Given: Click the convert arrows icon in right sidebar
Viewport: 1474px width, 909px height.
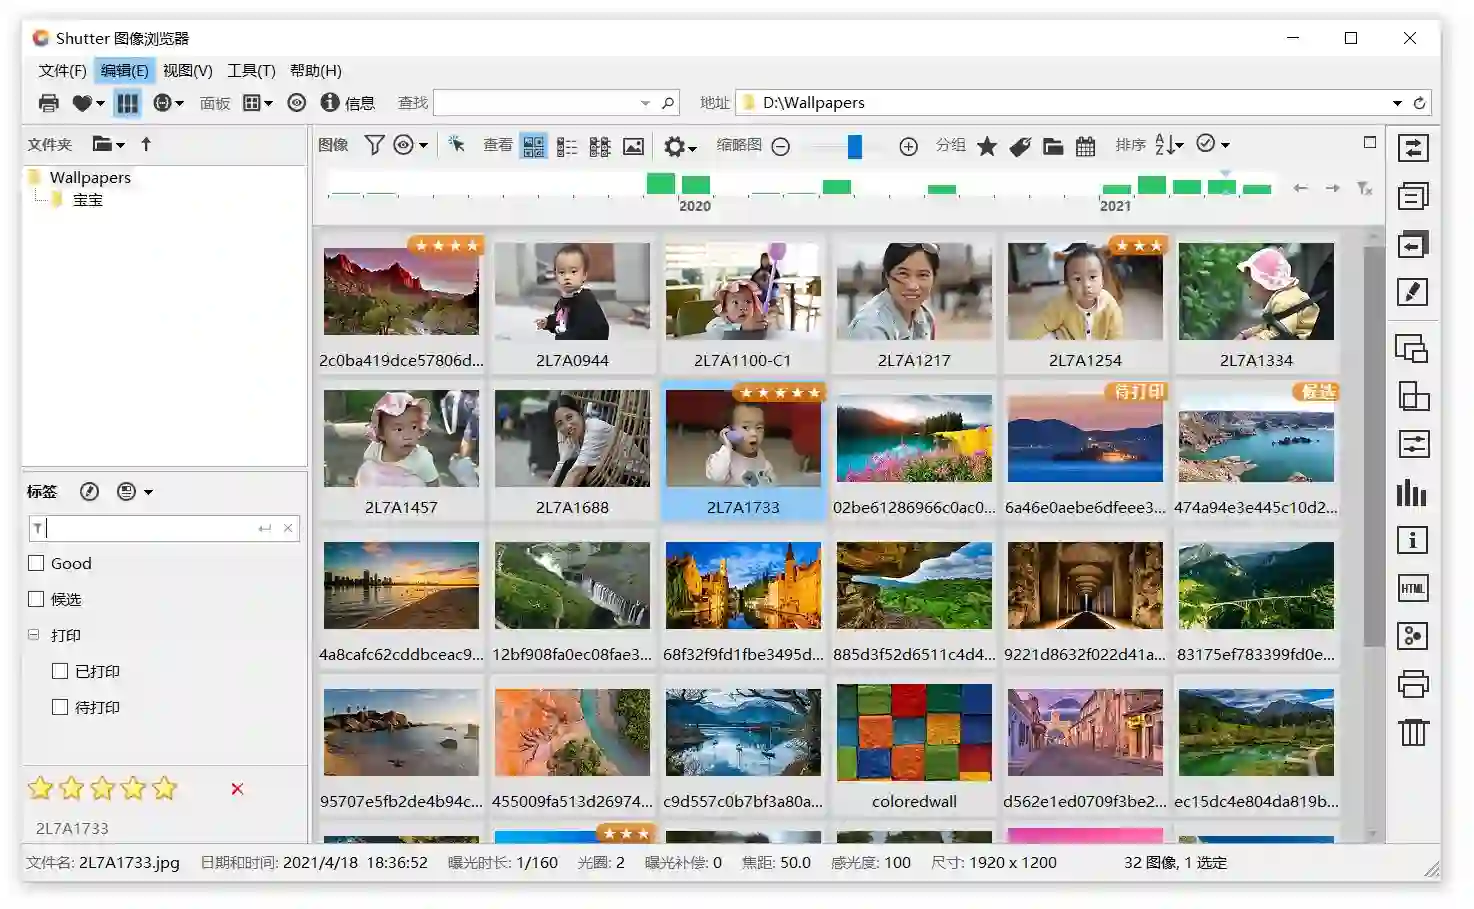Looking at the screenshot, I should [1413, 148].
